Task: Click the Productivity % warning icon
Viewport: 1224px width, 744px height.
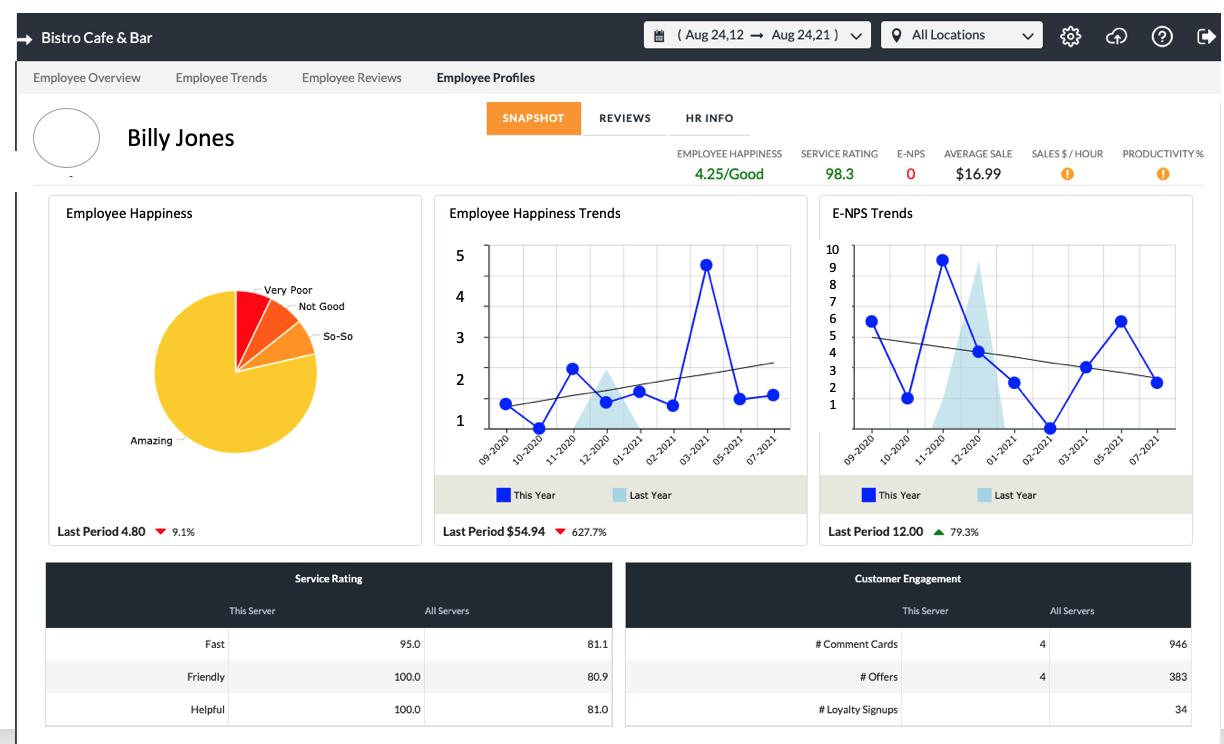Action: 1163,174
